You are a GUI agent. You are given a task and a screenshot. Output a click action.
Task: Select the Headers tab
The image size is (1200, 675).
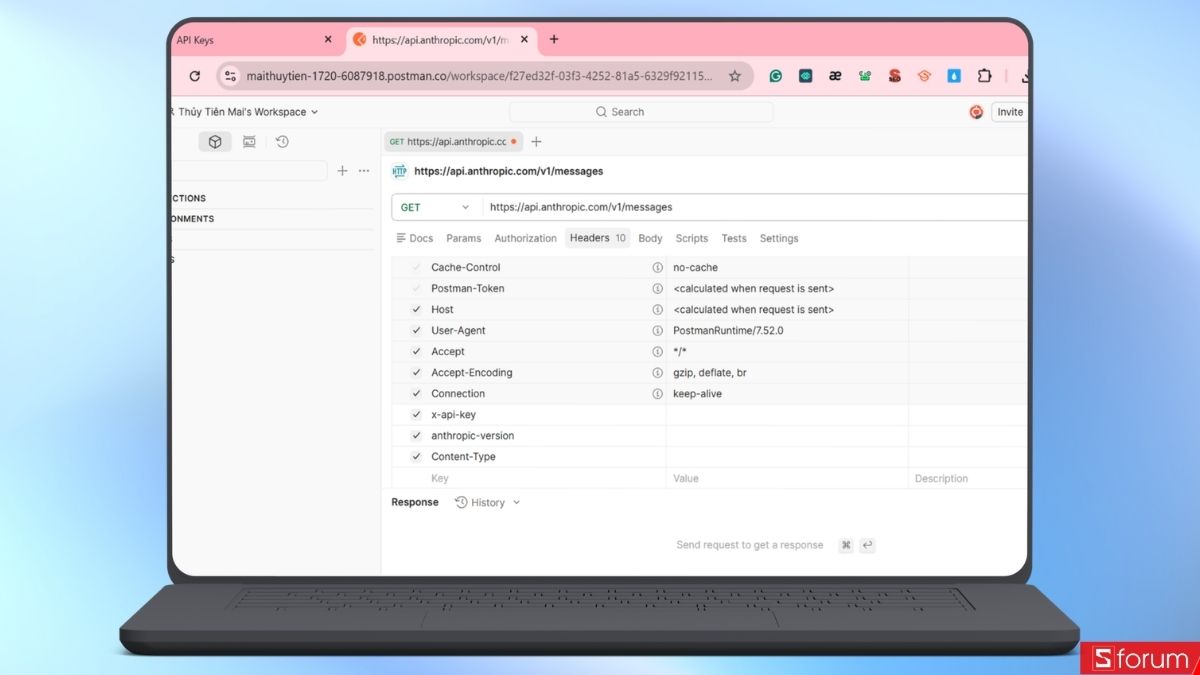point(598,238)
